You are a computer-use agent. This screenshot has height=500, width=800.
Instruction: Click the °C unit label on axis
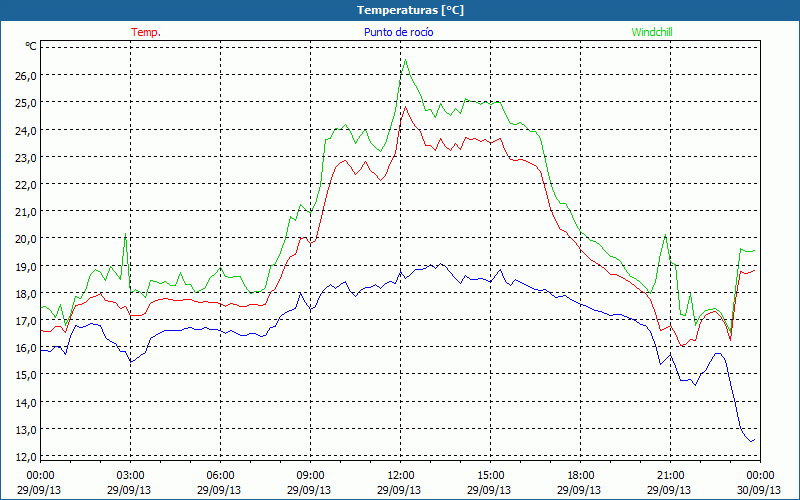(x=31, y=46)
